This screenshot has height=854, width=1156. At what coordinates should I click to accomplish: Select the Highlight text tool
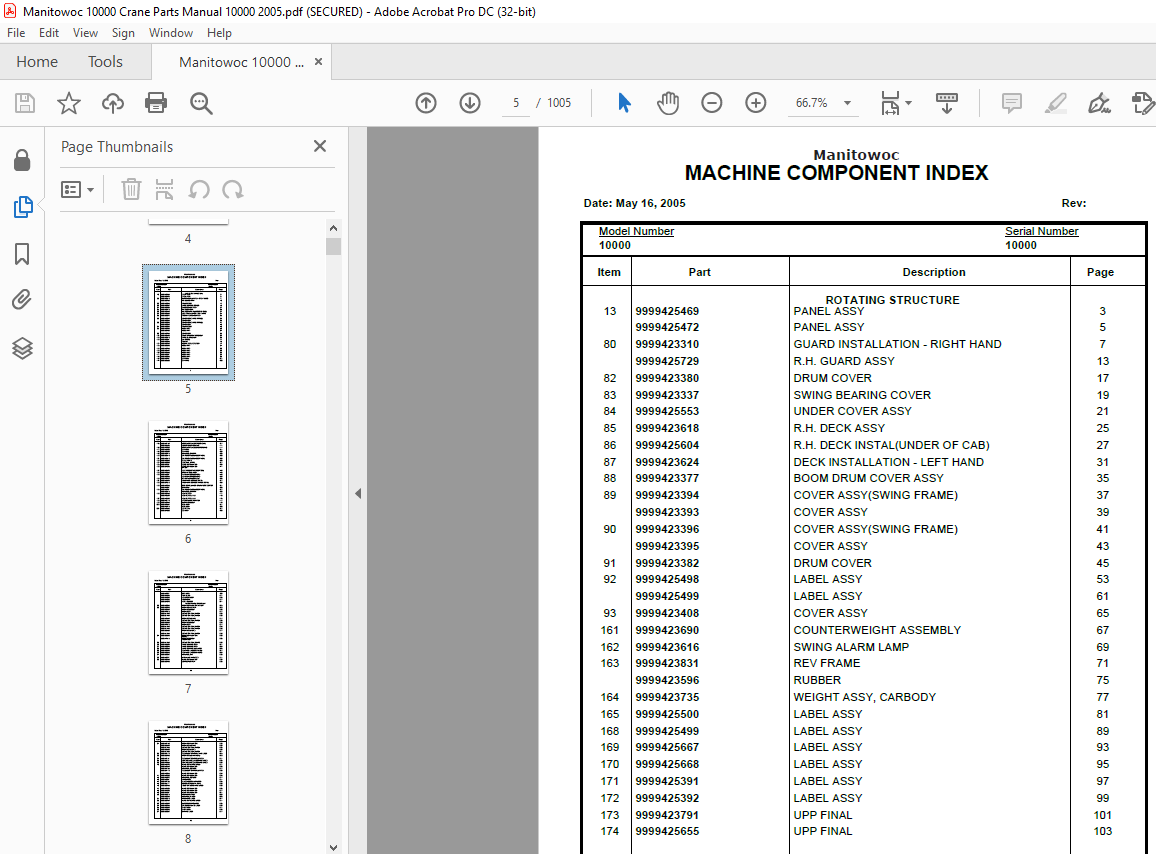click(1056, 103)
